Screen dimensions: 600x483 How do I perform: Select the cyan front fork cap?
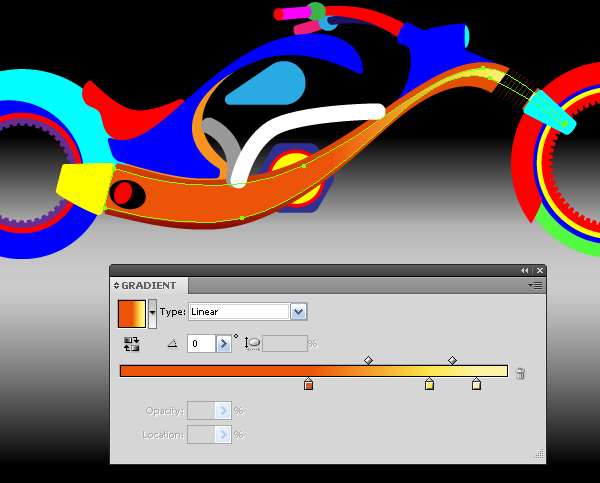549,112
